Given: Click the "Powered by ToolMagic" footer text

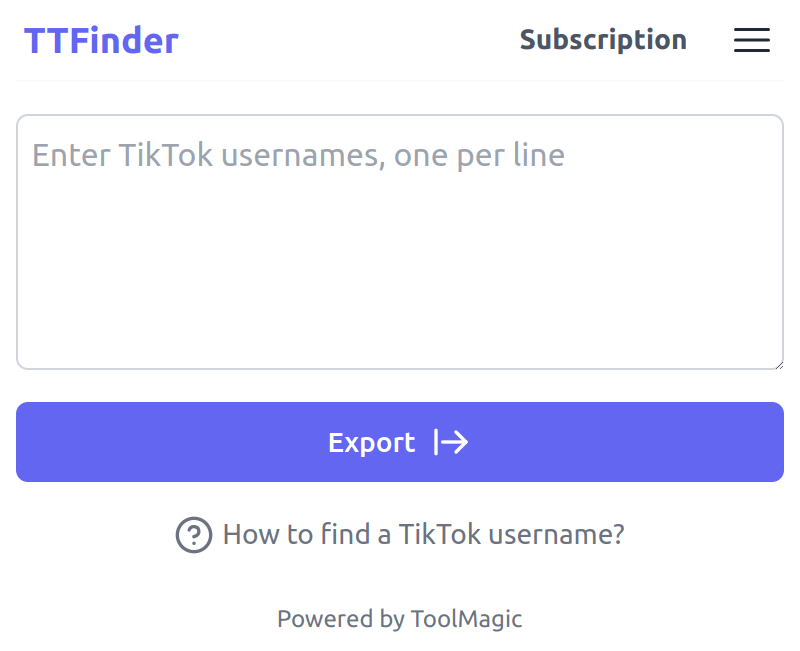Looking at the screenshot, I should click(x=400, y=619).
